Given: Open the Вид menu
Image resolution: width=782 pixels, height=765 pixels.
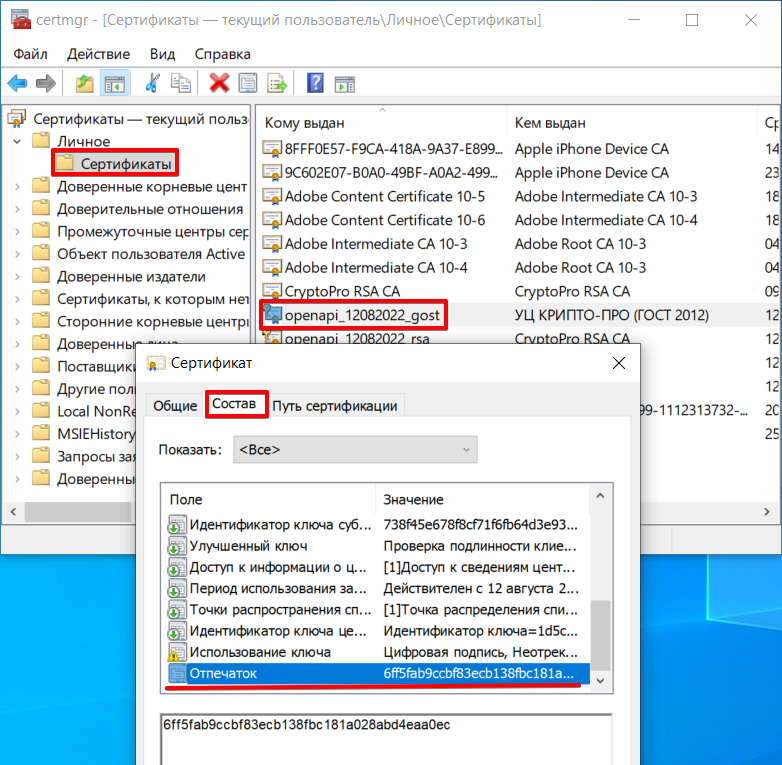Looking at the screenshot, I should (163, 54).
